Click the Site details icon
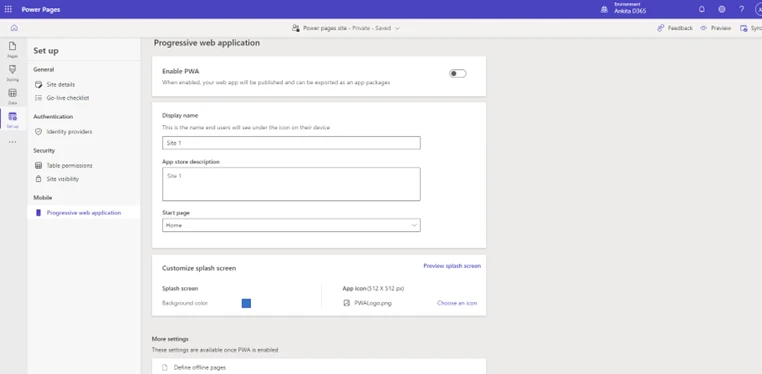 click(x=38, y=85)
